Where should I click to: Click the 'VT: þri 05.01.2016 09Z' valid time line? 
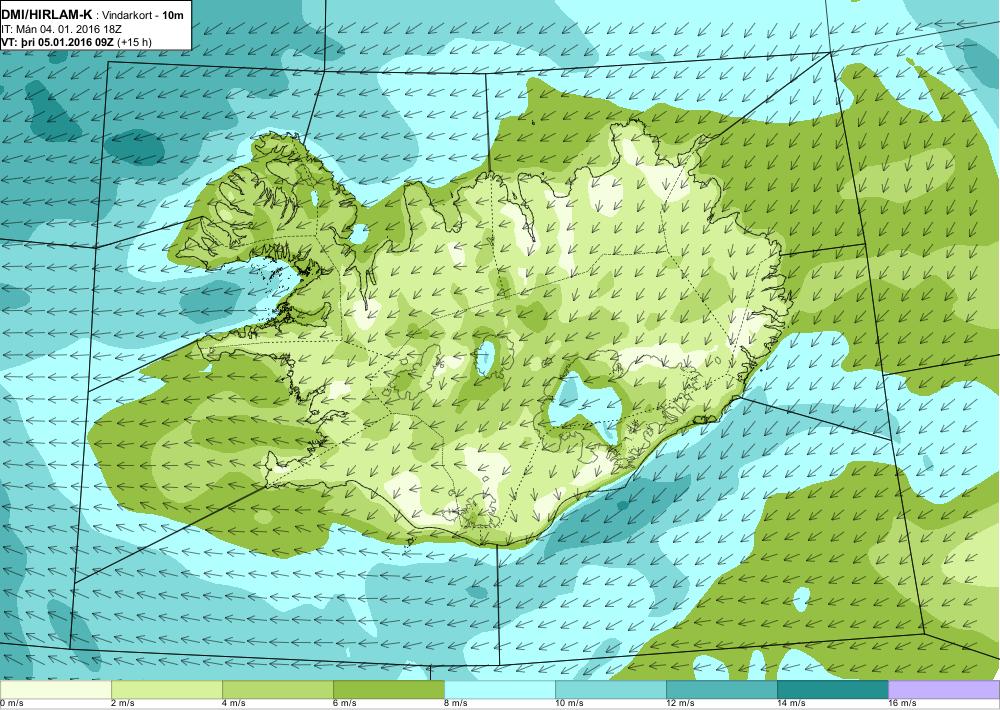pos(58,42)
